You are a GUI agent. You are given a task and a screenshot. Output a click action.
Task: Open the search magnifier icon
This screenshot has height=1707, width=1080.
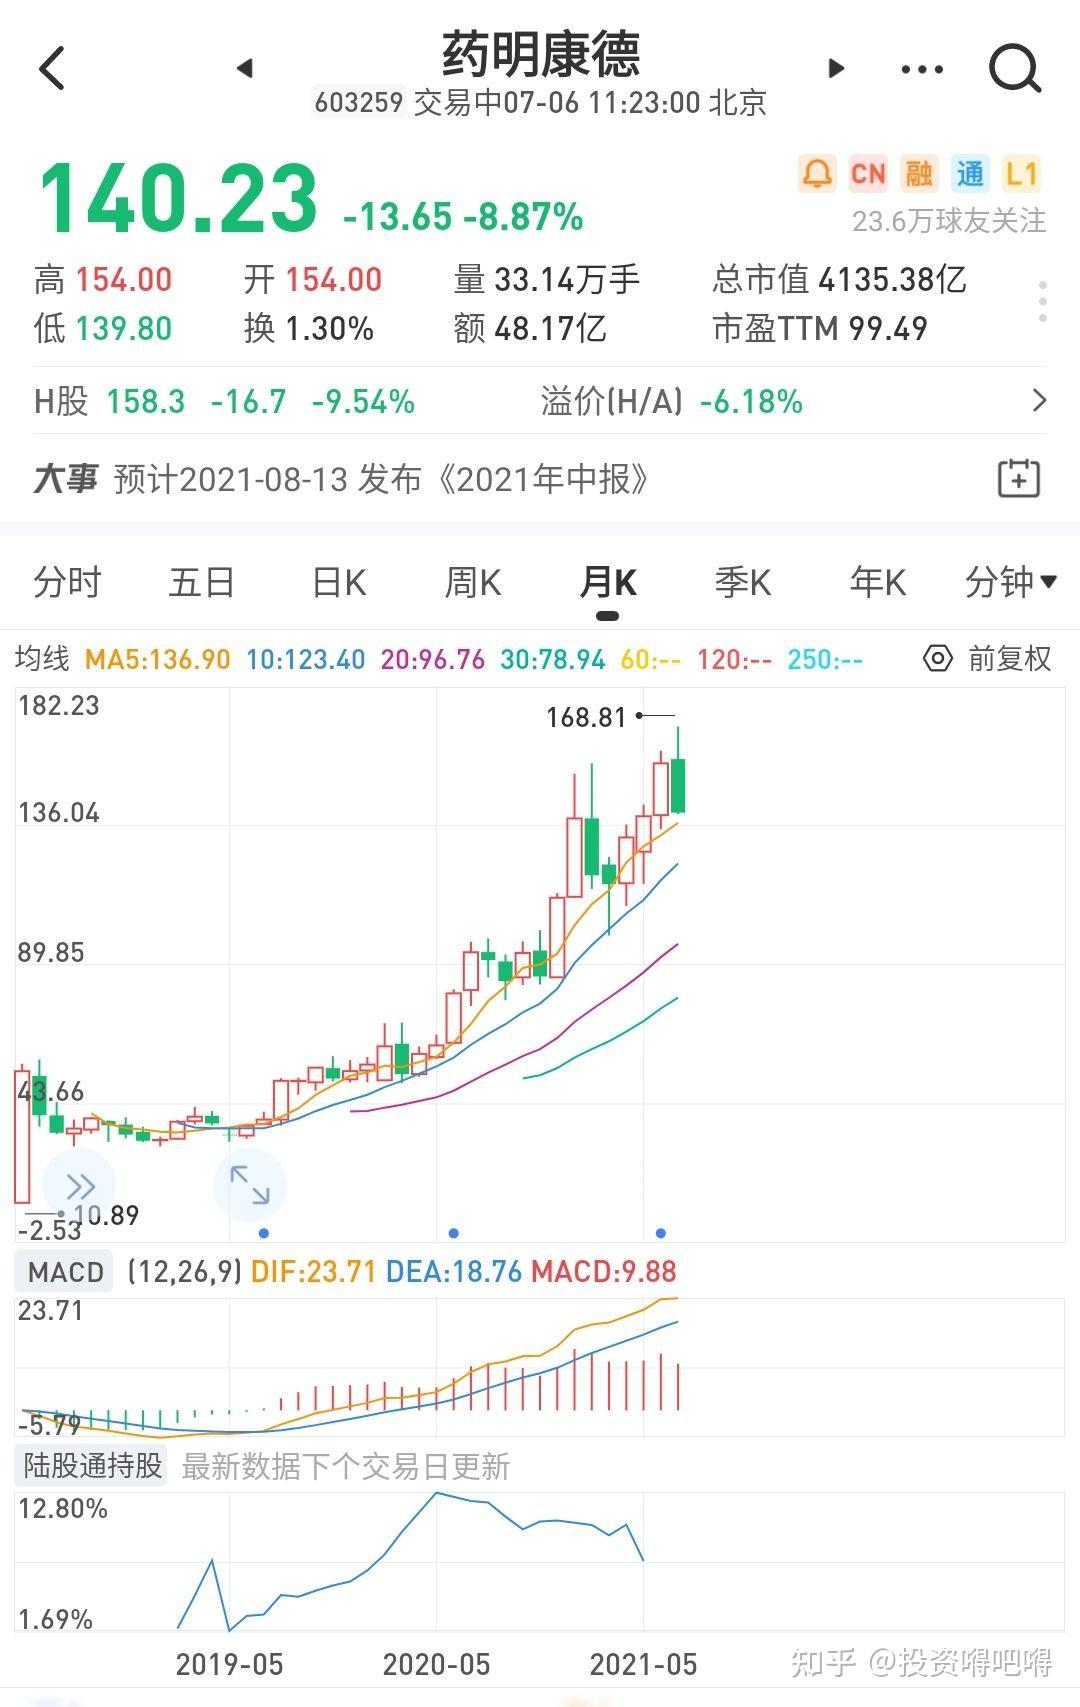pyautogui.click(x=1014, y=69)
